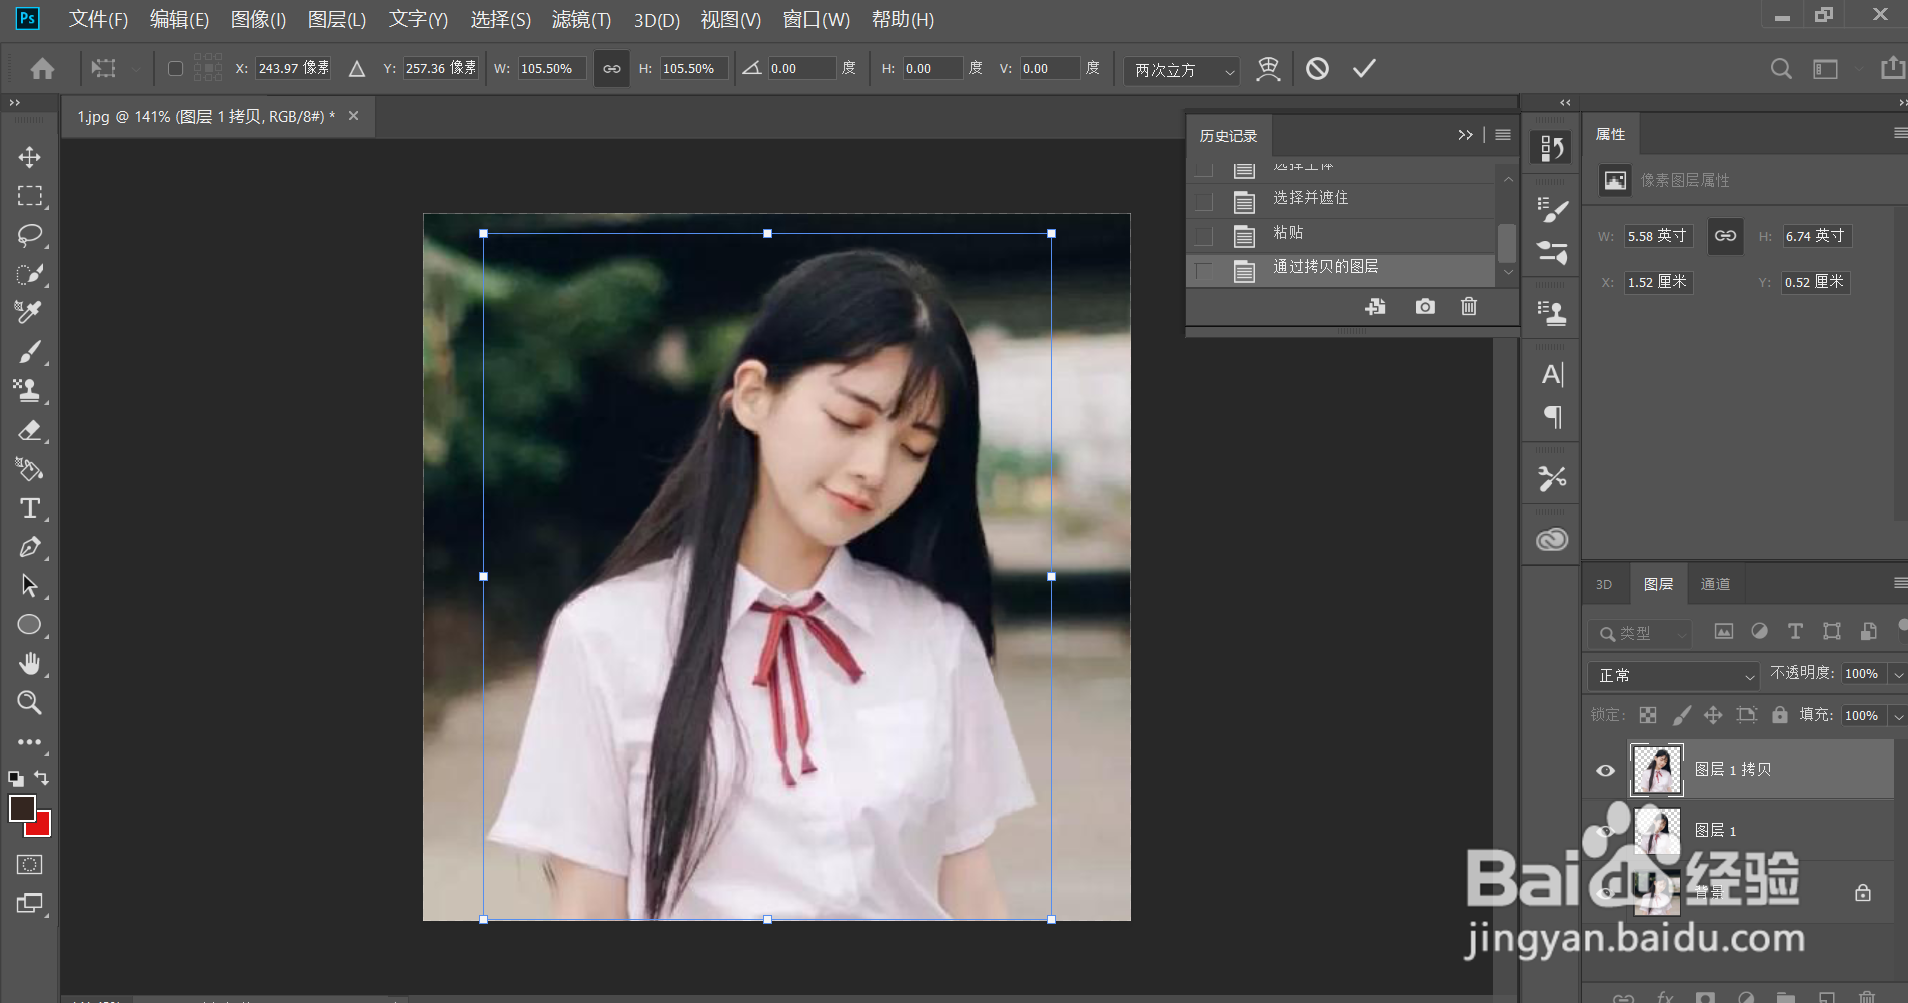
Task: Set history brush source for 选择并遮住
Action: point(1204,202)
